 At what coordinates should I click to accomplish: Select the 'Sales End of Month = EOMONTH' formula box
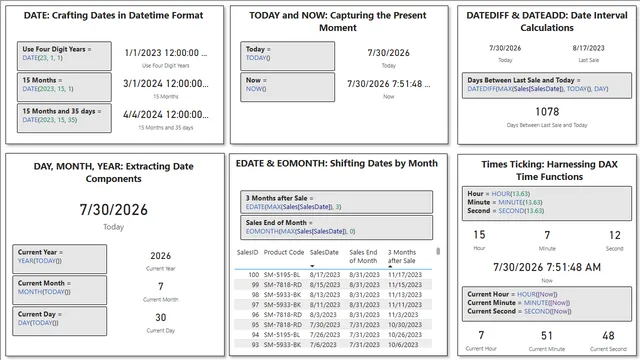(336, 227)
